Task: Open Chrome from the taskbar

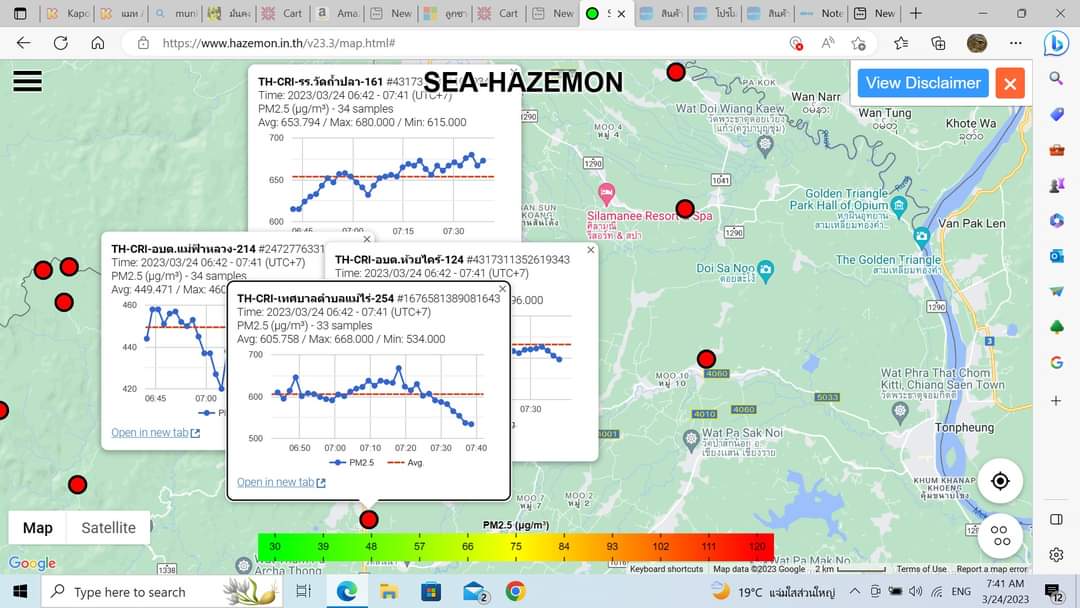Action: pyautogui.click(x=515, y=591)
